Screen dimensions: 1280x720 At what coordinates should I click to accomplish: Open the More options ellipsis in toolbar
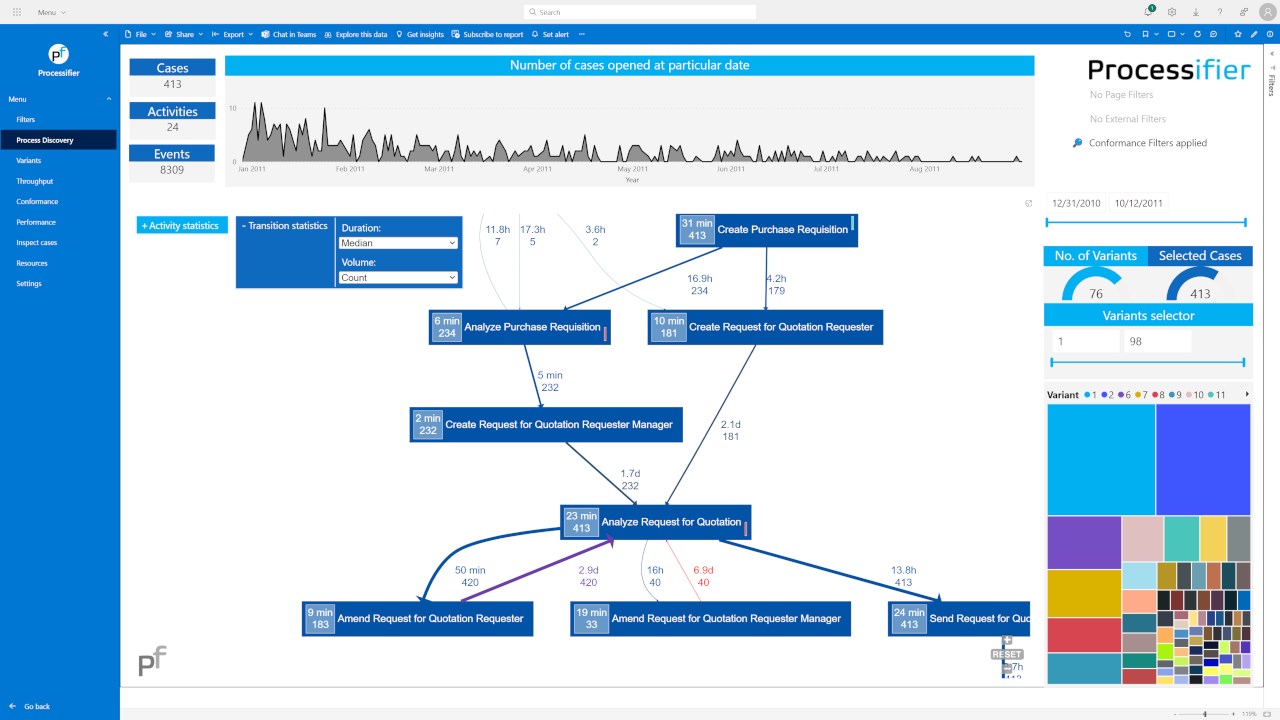582,34
